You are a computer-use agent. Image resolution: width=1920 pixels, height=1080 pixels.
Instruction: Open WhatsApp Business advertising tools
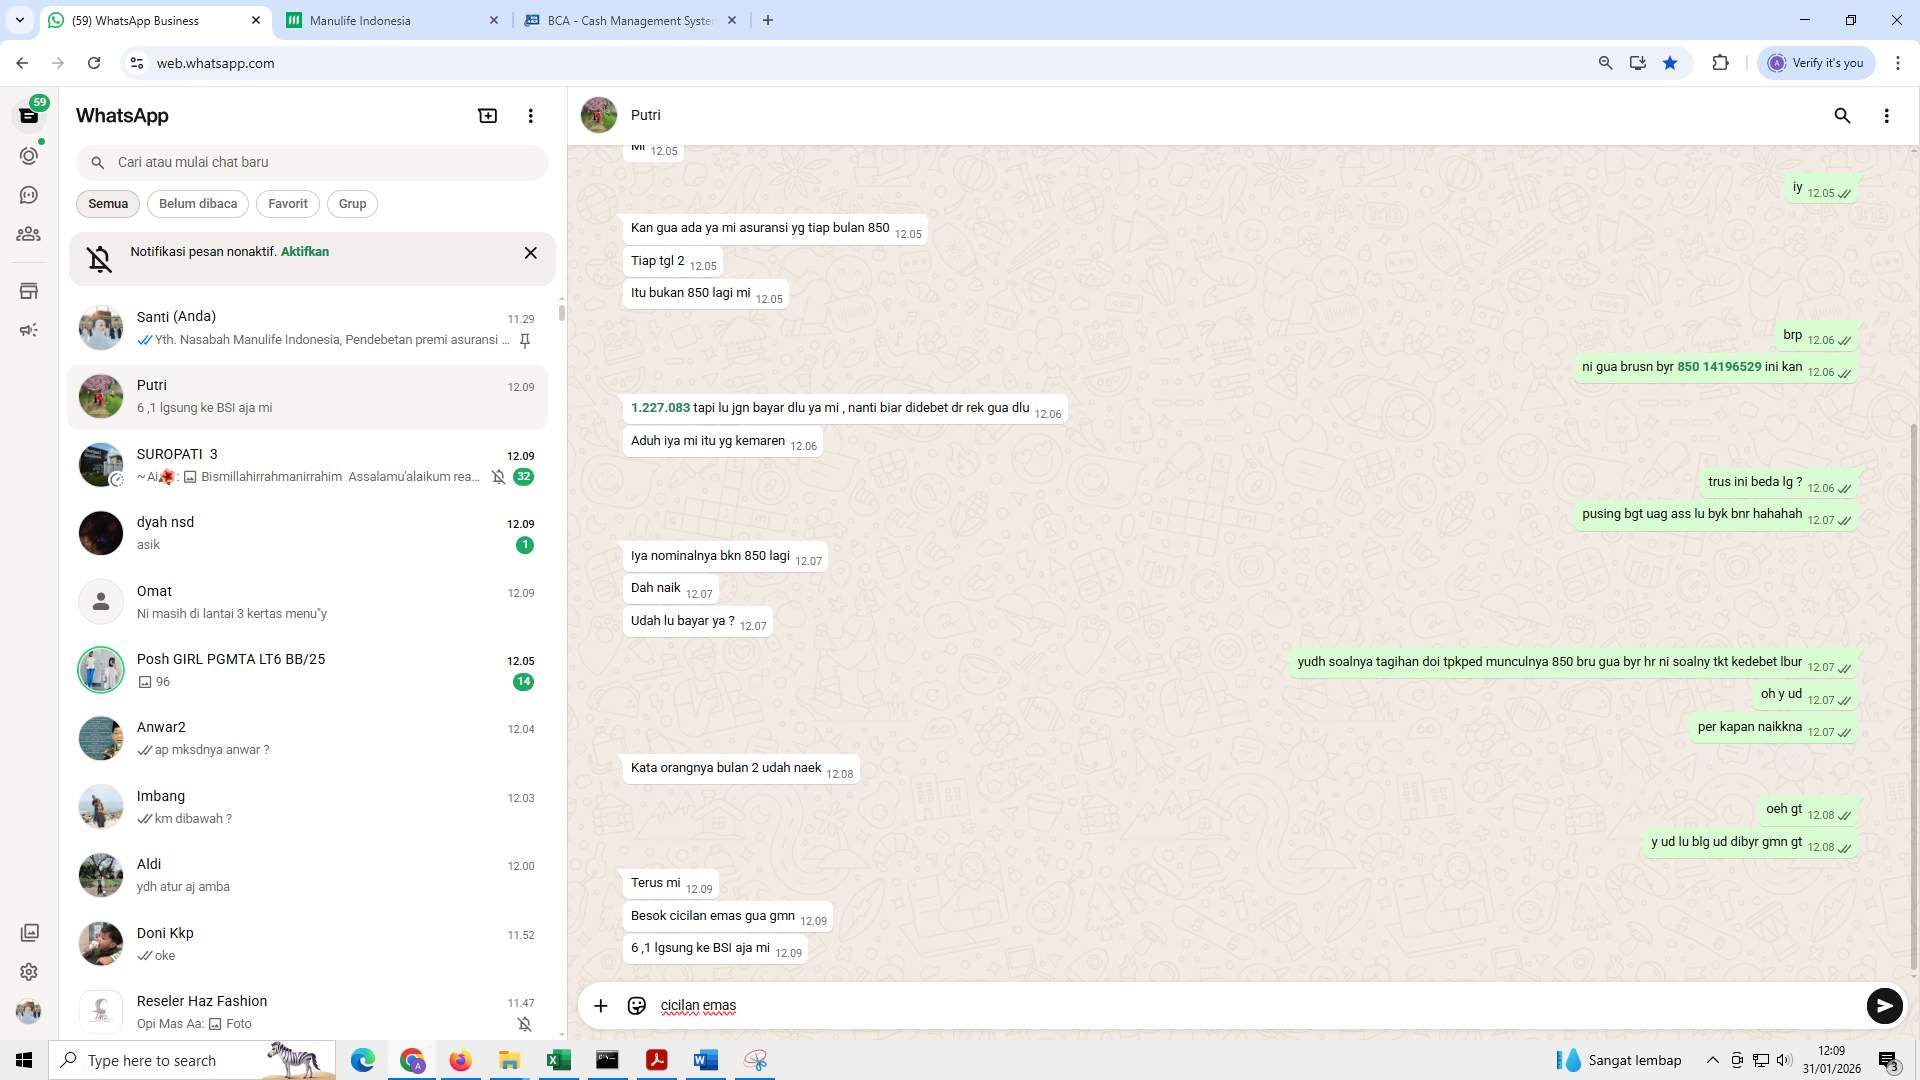point(29,329)
